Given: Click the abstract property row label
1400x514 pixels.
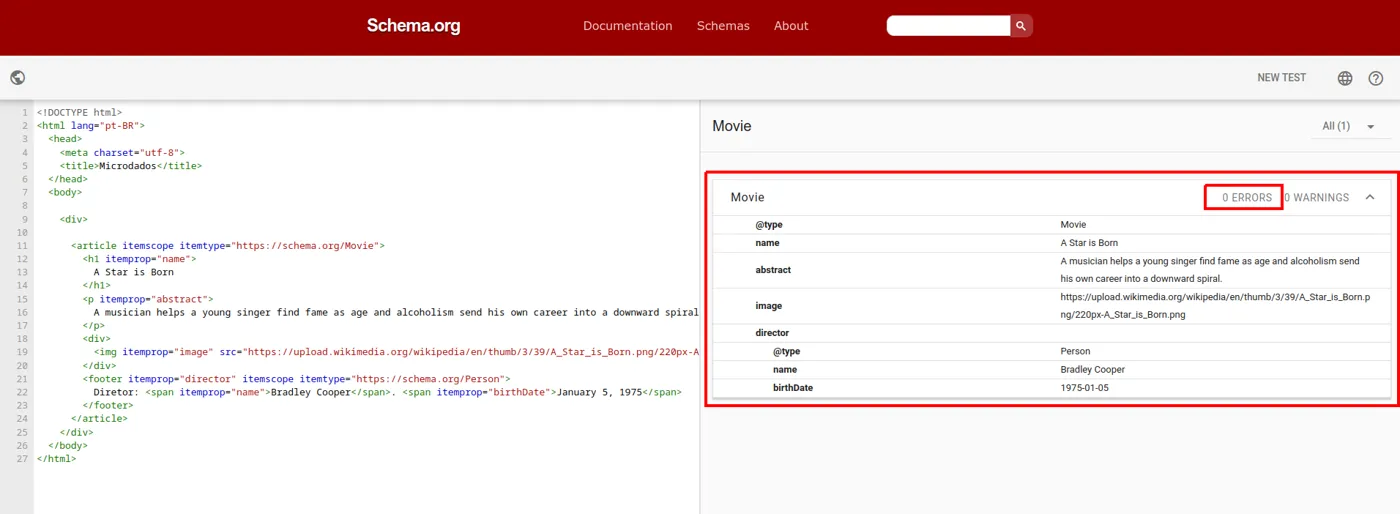Looking at the screenshot, I should (773, 270).
